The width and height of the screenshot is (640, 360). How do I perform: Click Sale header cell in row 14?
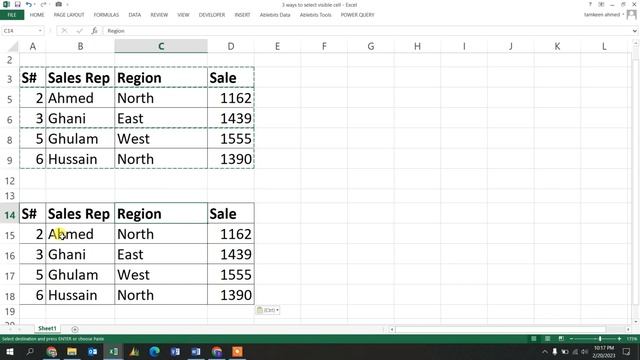231,214
